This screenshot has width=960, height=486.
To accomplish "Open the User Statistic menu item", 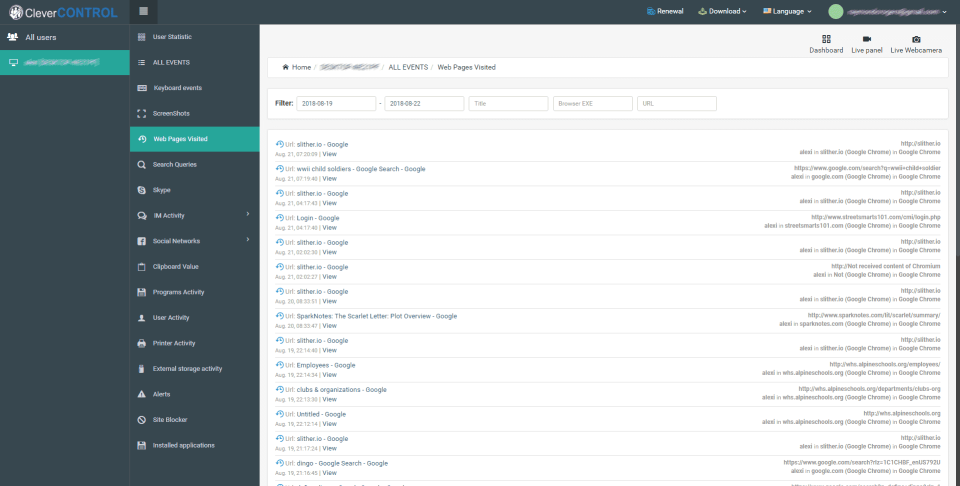I will pyautogui.click(x=195, y=37).
